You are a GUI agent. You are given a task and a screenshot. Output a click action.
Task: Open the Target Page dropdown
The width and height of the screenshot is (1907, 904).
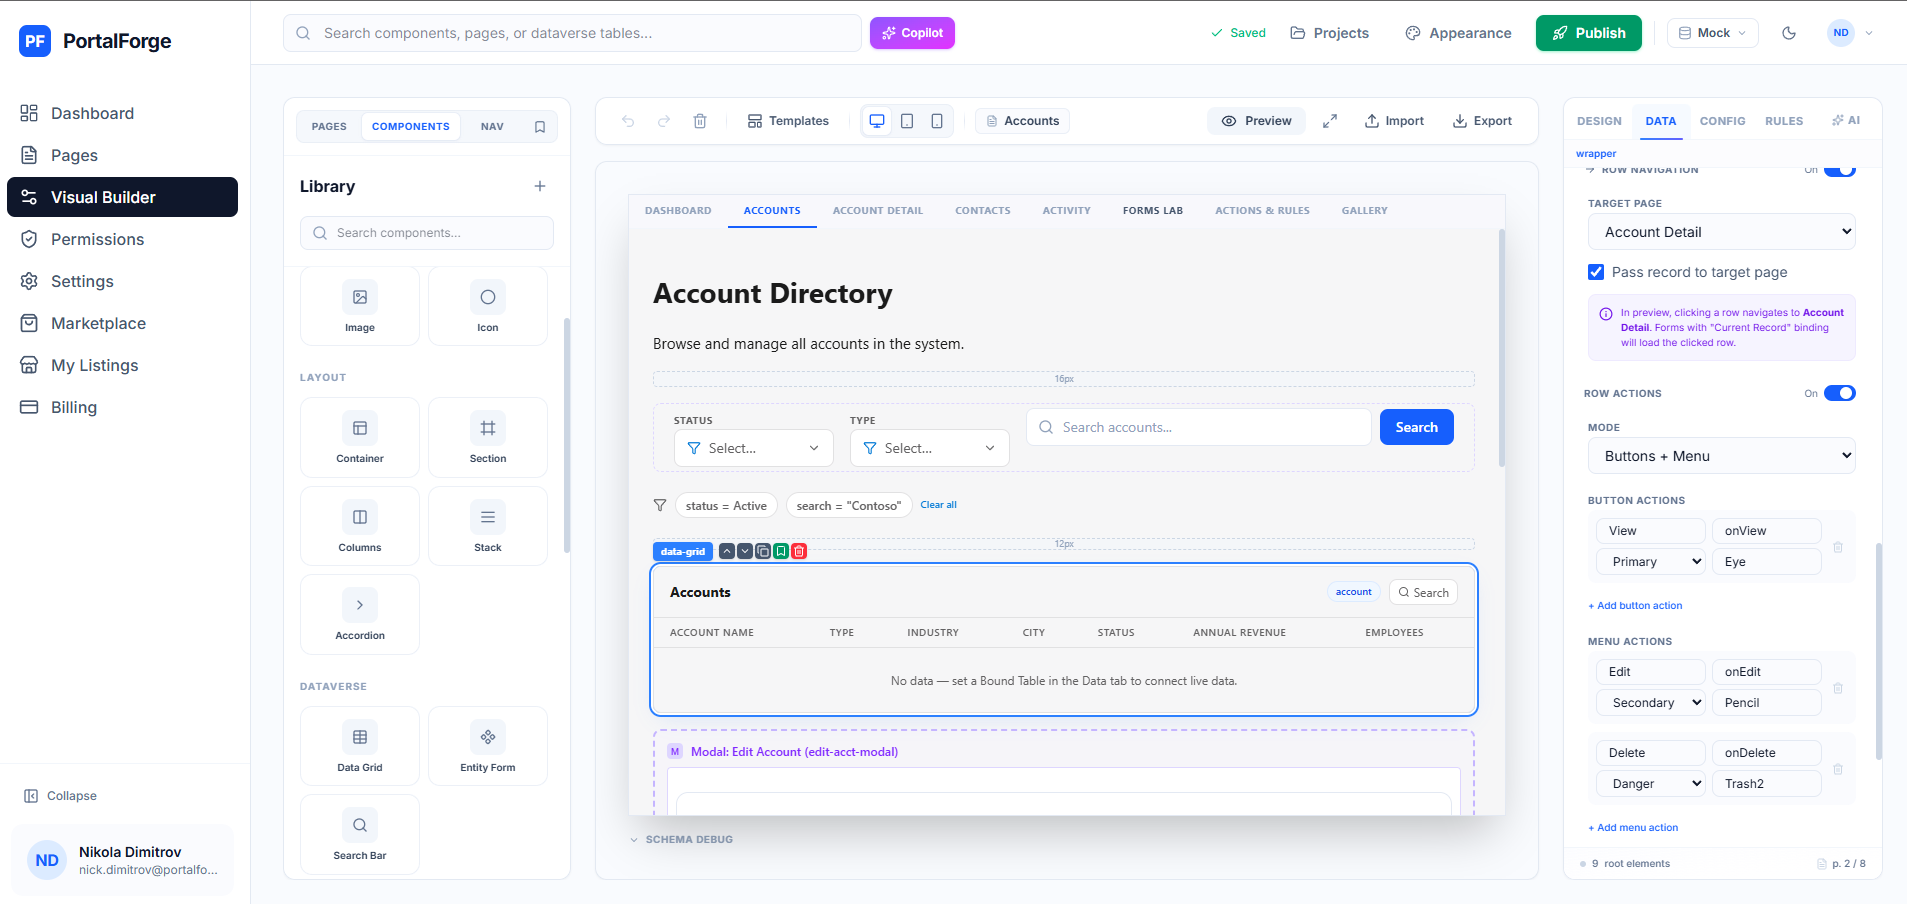[1721, 232]
